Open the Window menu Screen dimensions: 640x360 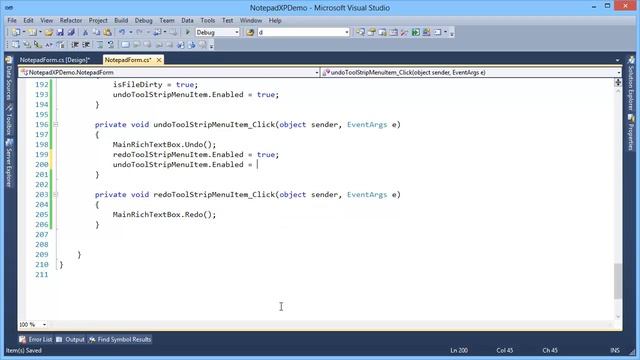(x=251, y=20)
